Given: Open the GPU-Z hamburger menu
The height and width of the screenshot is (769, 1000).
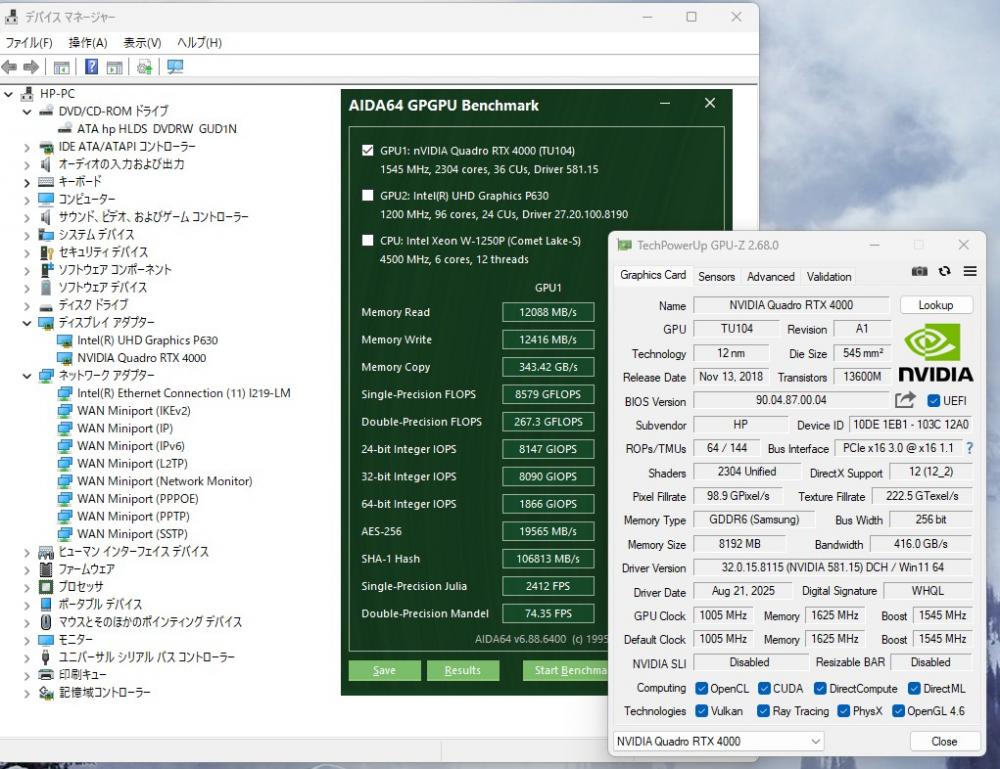Looking at the screenshot, I should (x=970, y=271).
